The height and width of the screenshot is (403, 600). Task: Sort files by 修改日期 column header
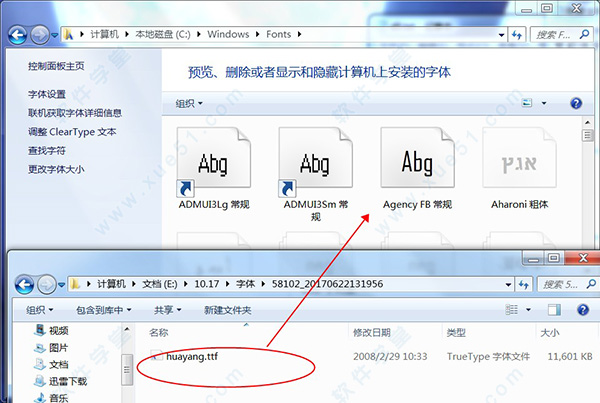pos(374,332)
